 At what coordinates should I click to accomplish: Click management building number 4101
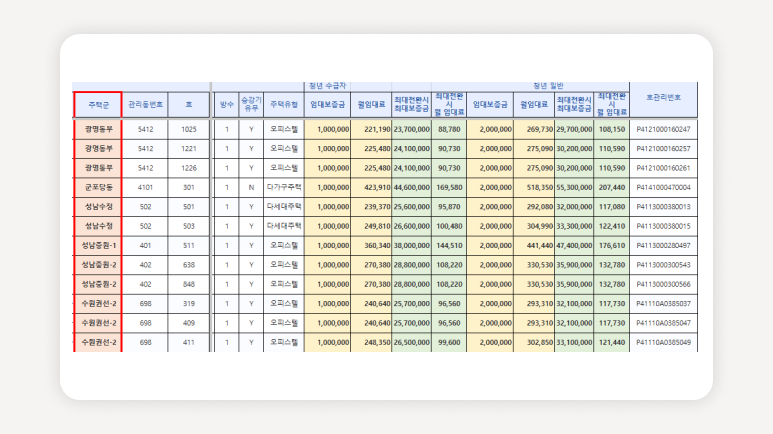coord(145,187)
